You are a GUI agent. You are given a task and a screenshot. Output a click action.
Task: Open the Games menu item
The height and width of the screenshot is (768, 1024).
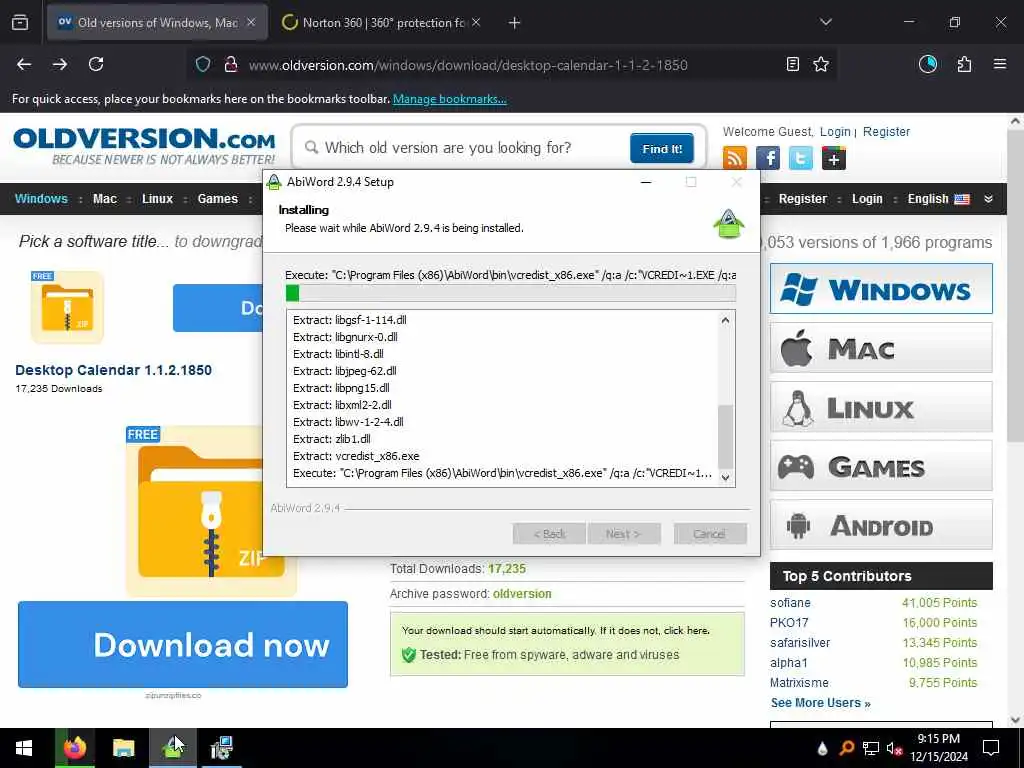click(217, 199)
